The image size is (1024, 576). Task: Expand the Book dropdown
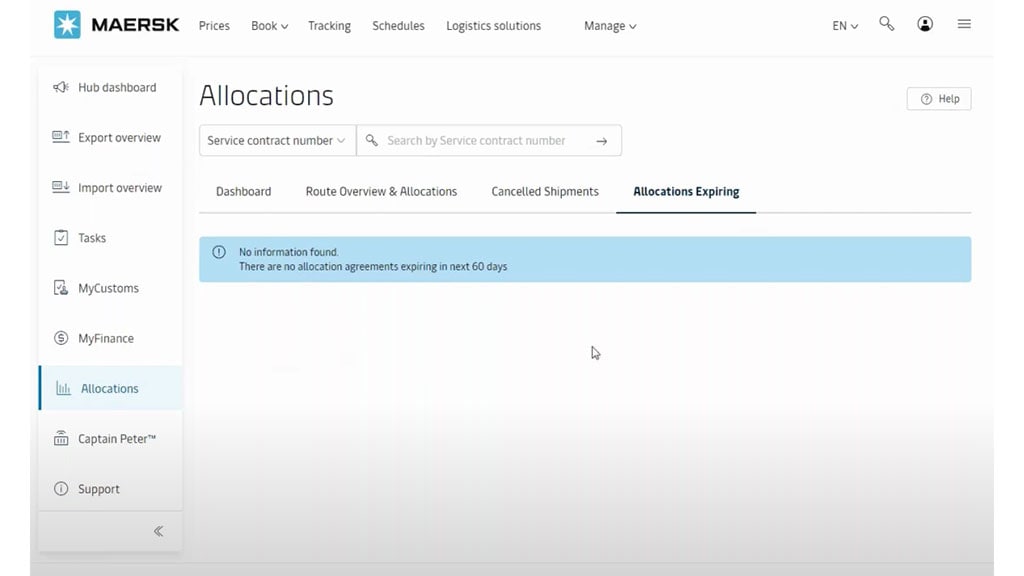point(268,25)
